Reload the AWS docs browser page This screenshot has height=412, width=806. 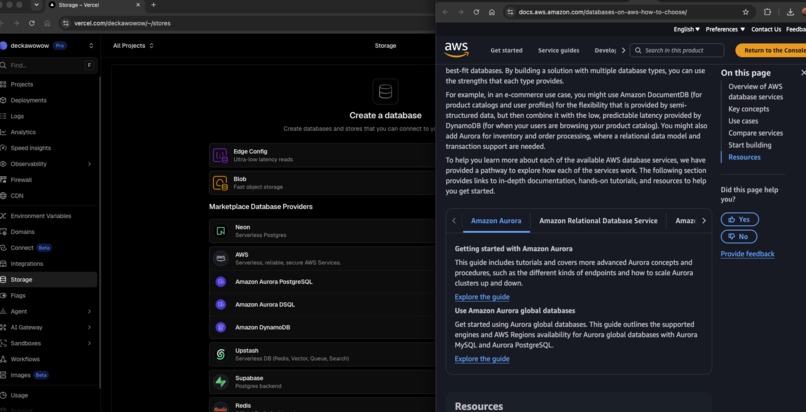[x=476, y=12]
